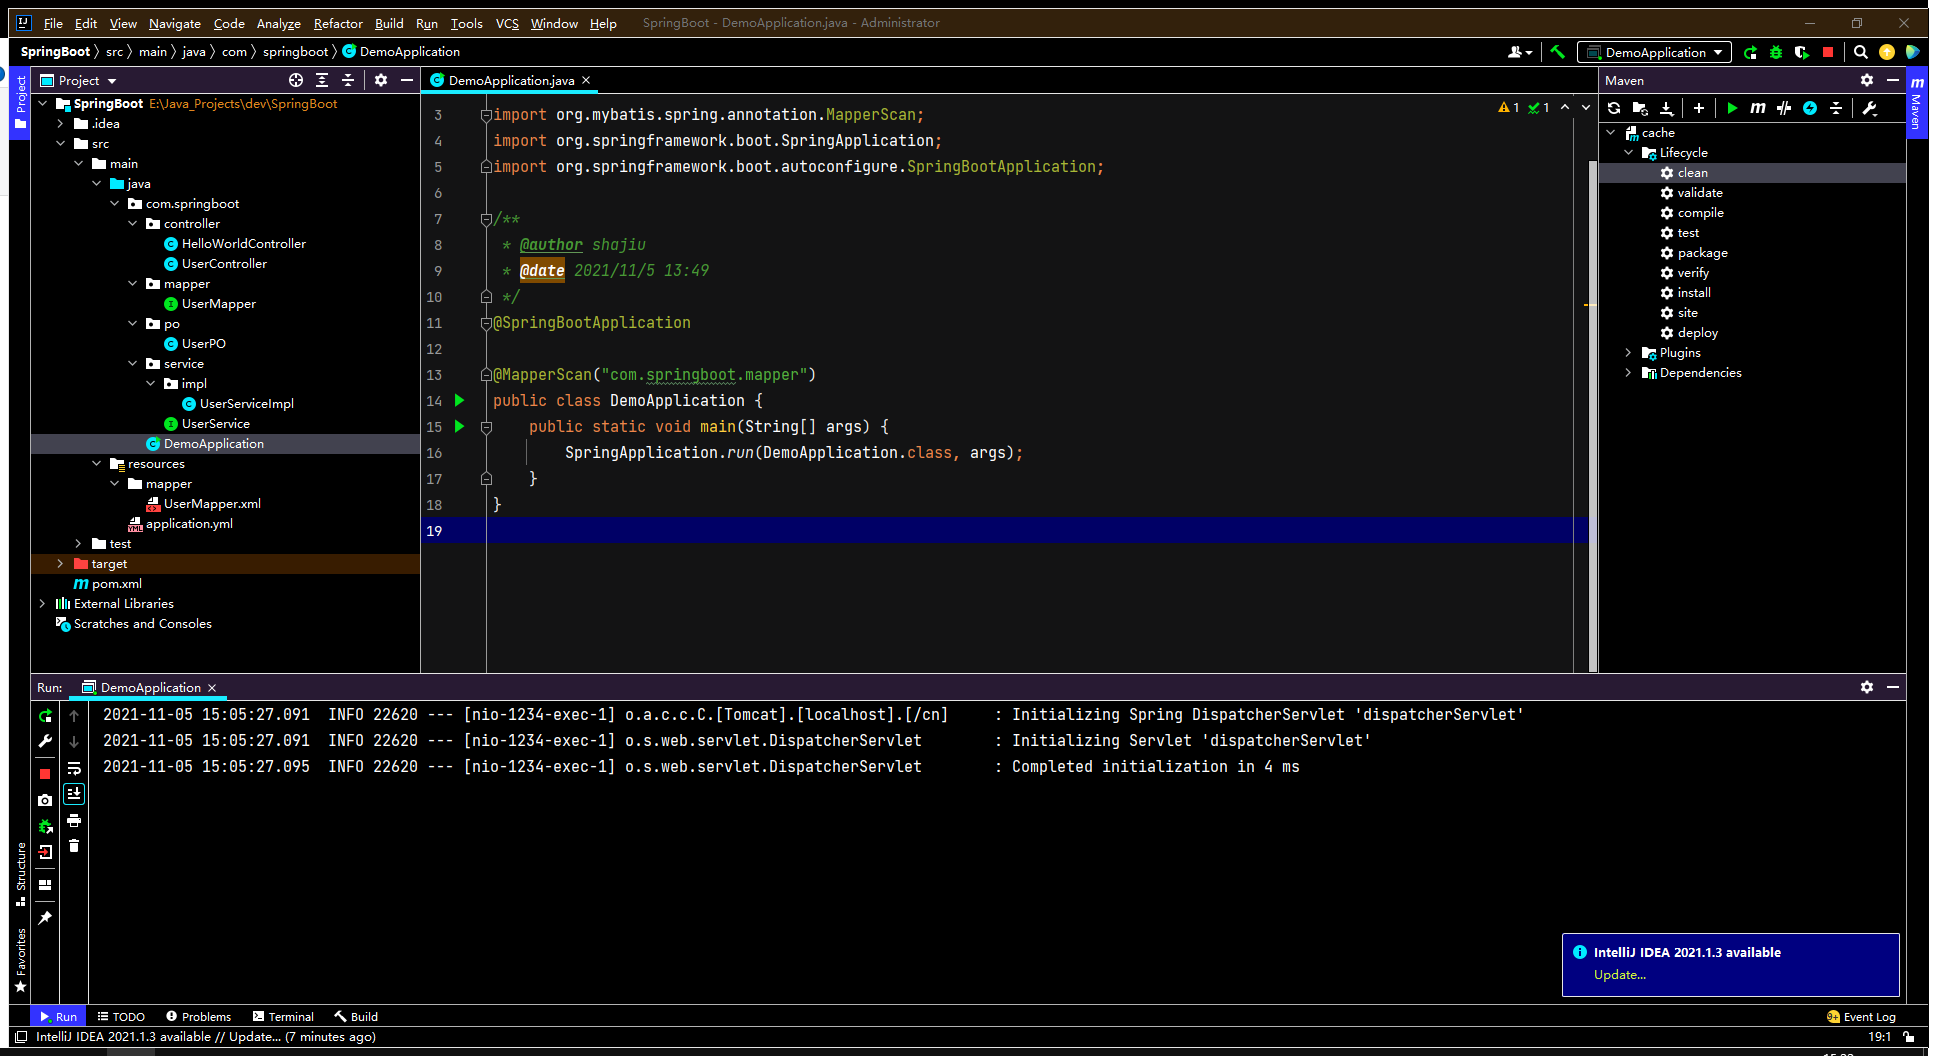Stop the application via top toolbar
This screenshot has width=1936, height=1056.
click(x=1828, y=52)
